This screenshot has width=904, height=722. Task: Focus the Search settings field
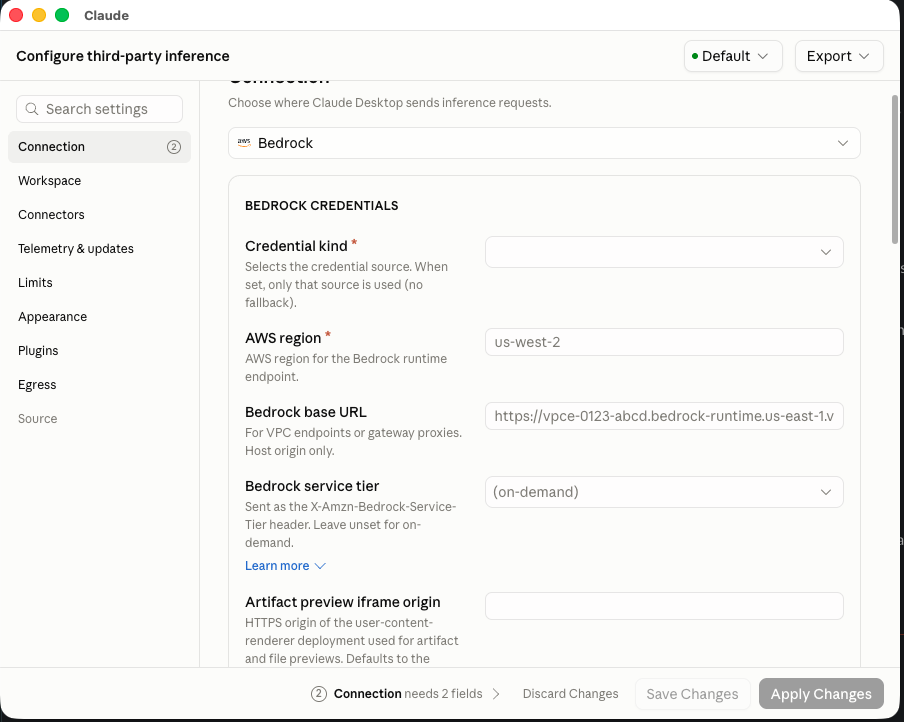pos(99,109)
